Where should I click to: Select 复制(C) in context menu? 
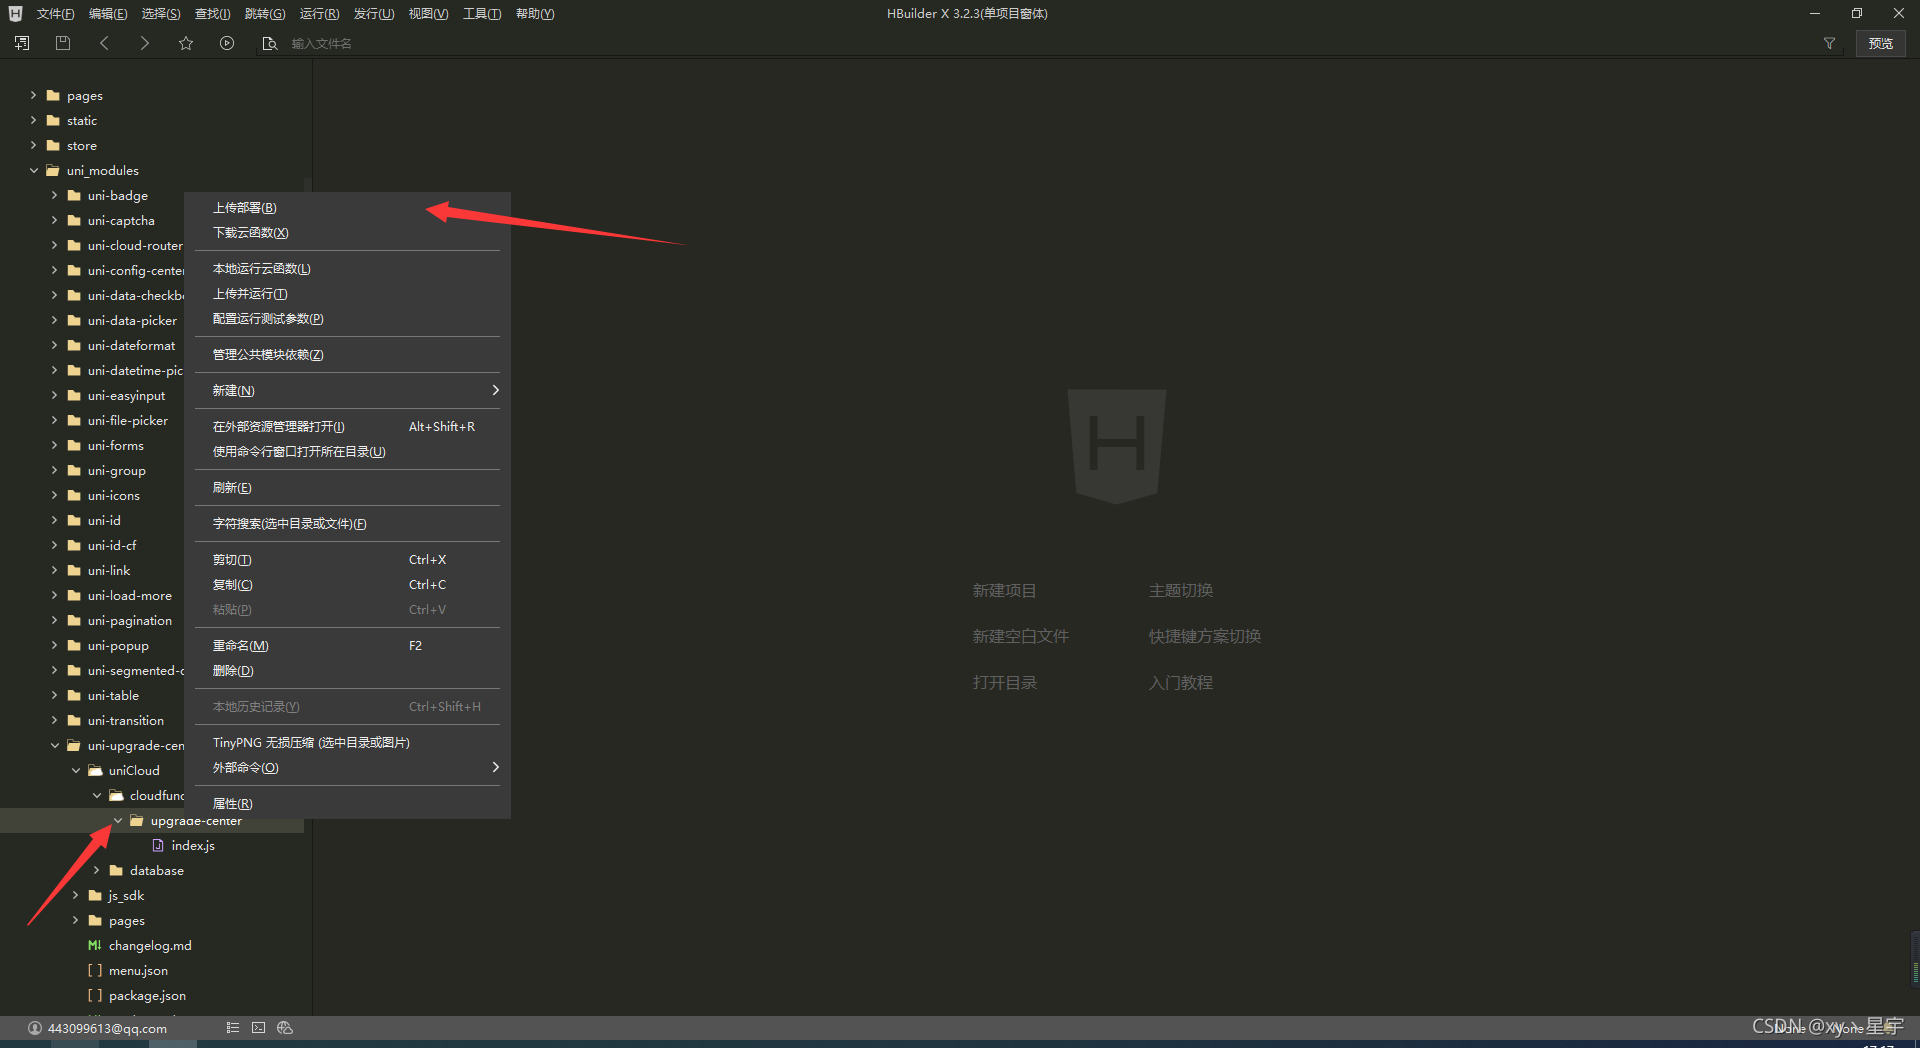tap(347, 584)
